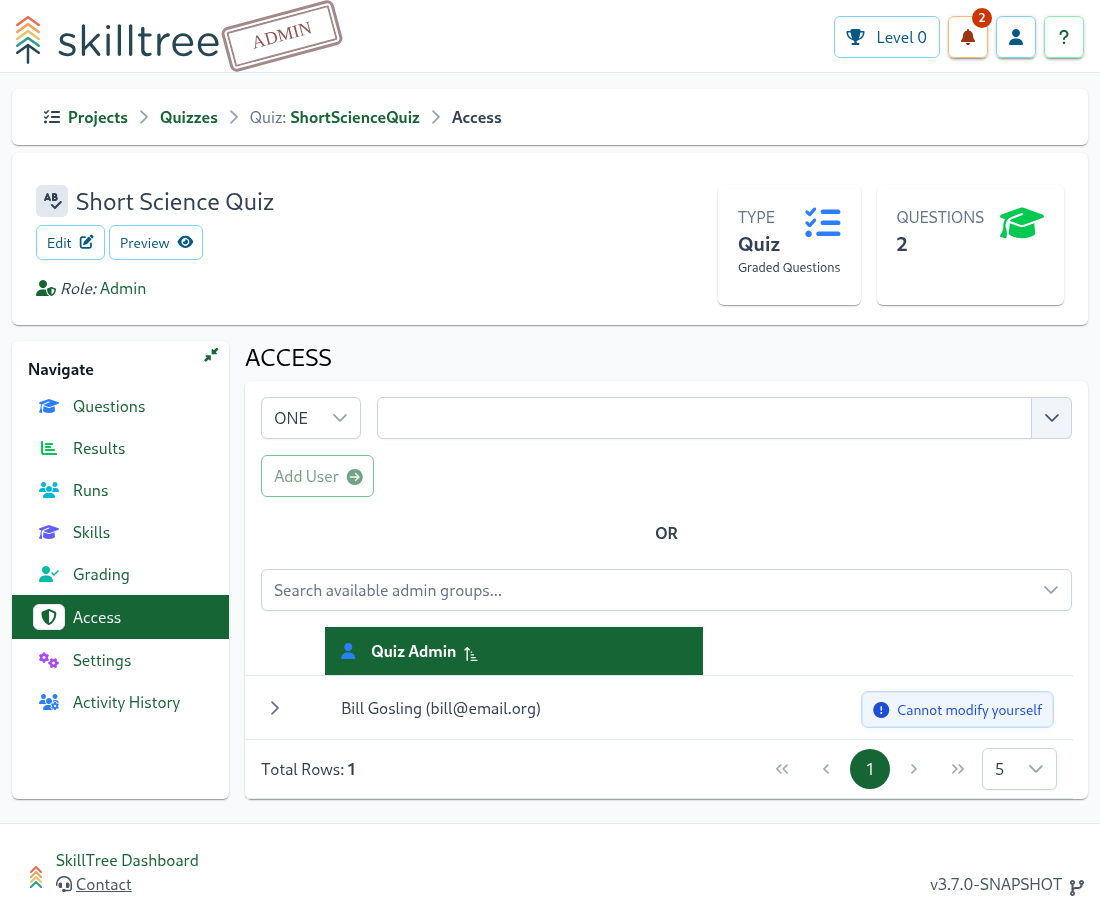The image size is (1100, 920).
Task: Open notifications bell icon
Action: pyautogui.click(x=968, y=37)
